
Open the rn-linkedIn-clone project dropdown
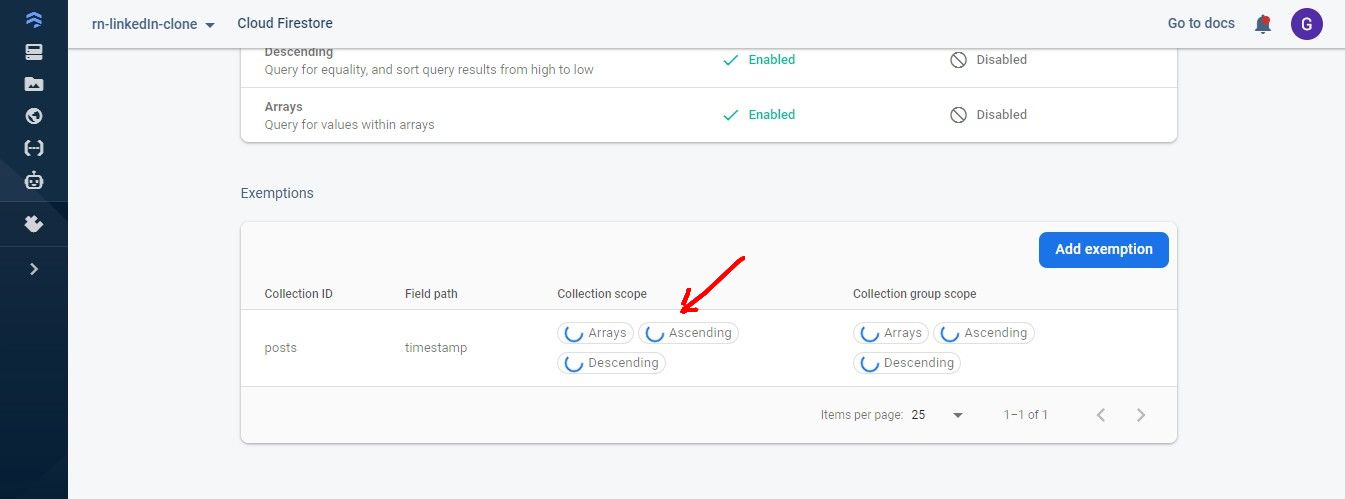(x=153, y=24)
